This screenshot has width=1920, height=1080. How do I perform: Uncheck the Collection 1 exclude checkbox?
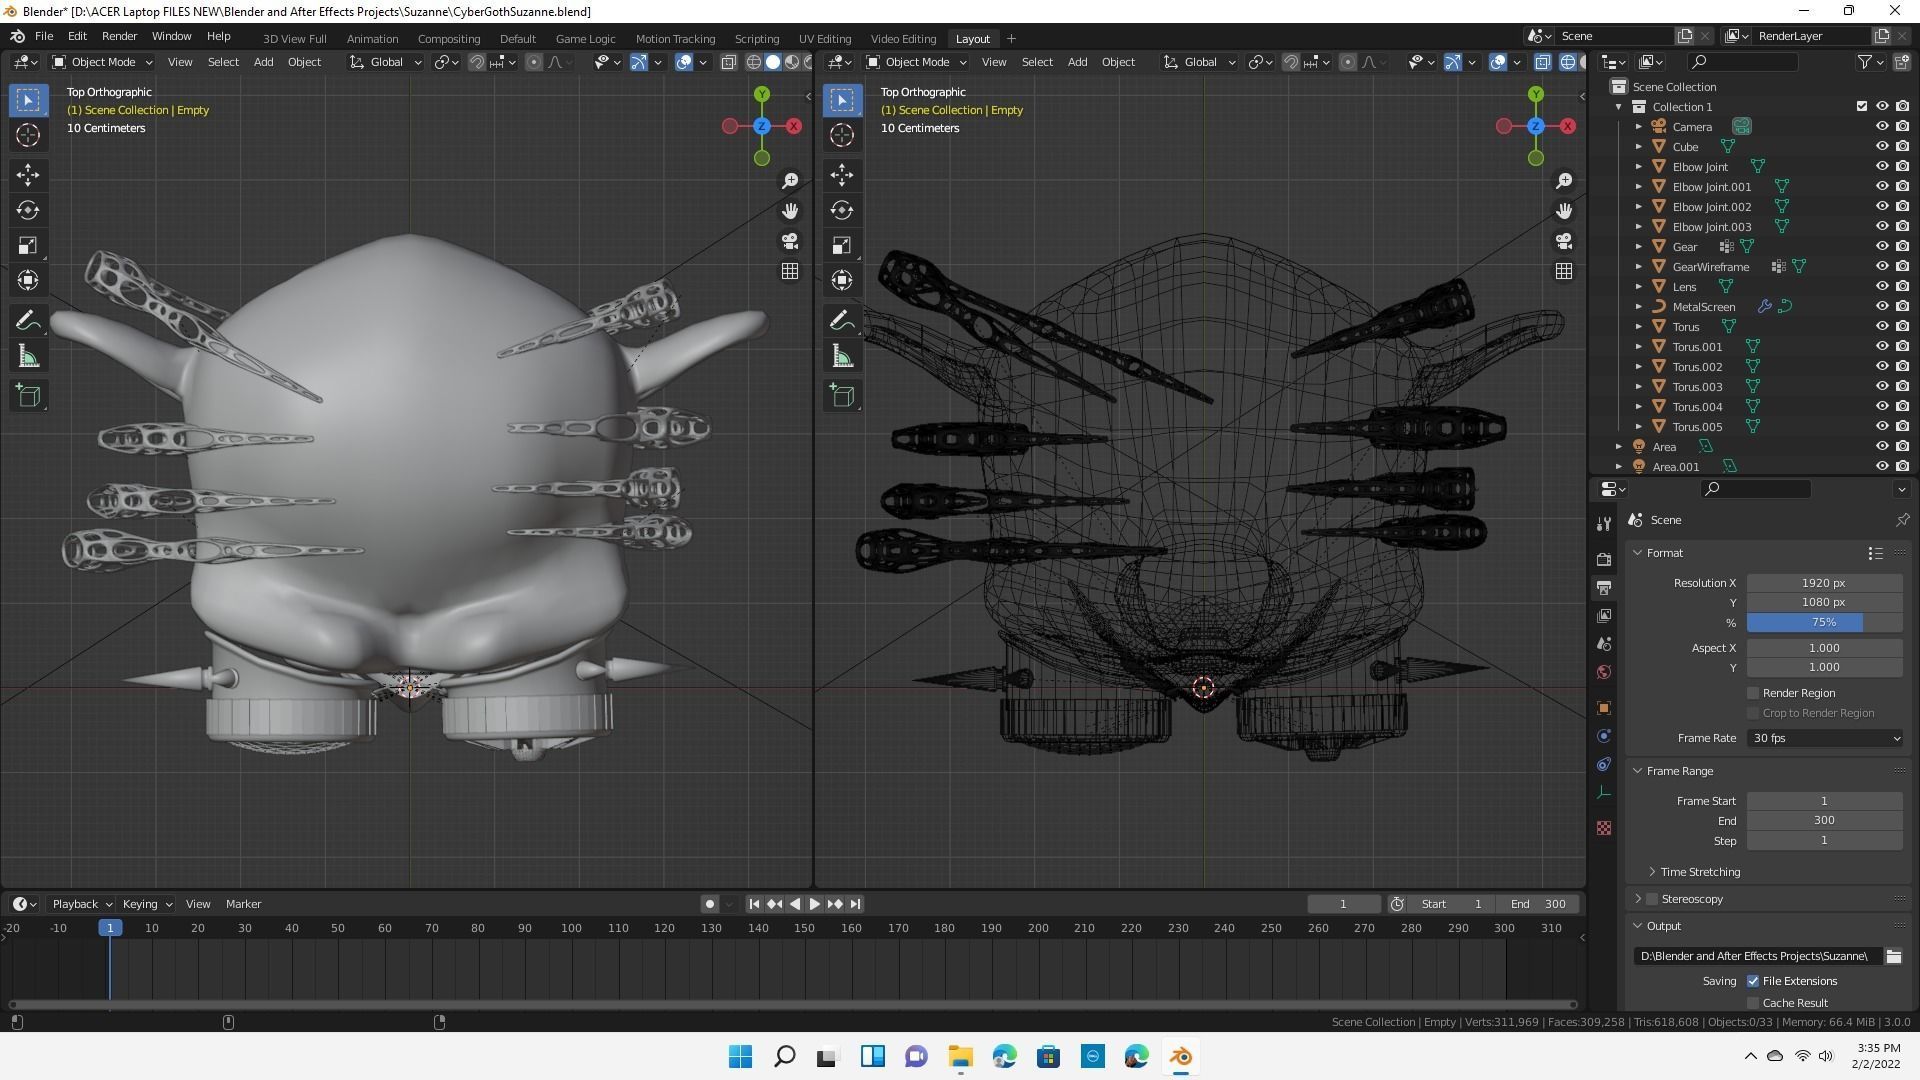[x=1861, y=107]
